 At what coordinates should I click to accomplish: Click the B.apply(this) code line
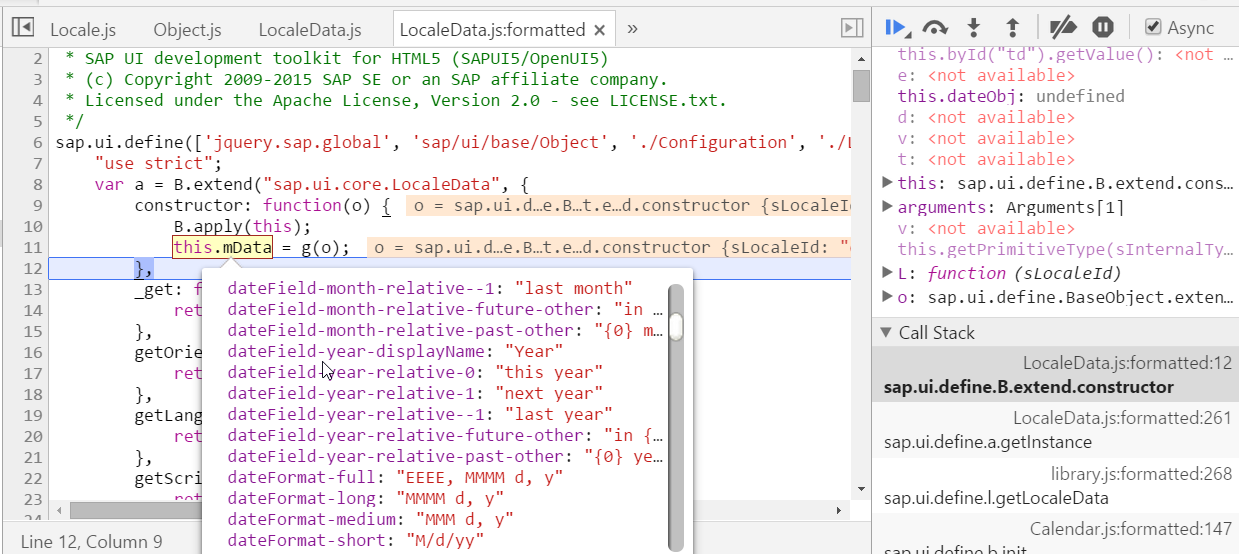click(x=243, y=226)
